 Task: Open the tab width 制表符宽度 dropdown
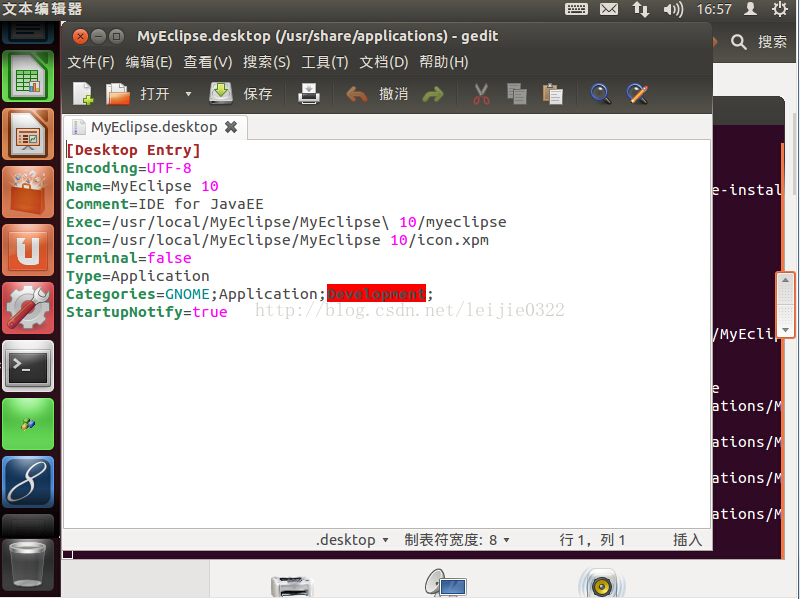pyautogui.click(x=457, y=540)
